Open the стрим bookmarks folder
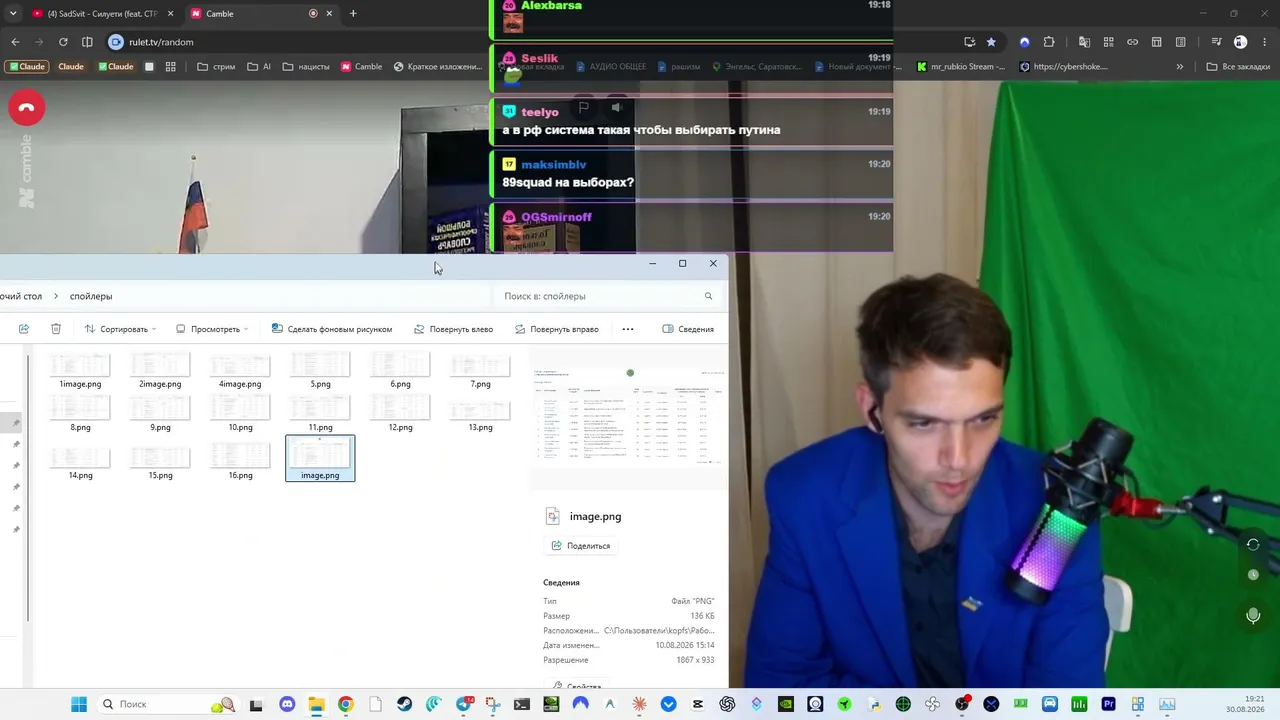The image size is (1280, 720). coord(216,67)
